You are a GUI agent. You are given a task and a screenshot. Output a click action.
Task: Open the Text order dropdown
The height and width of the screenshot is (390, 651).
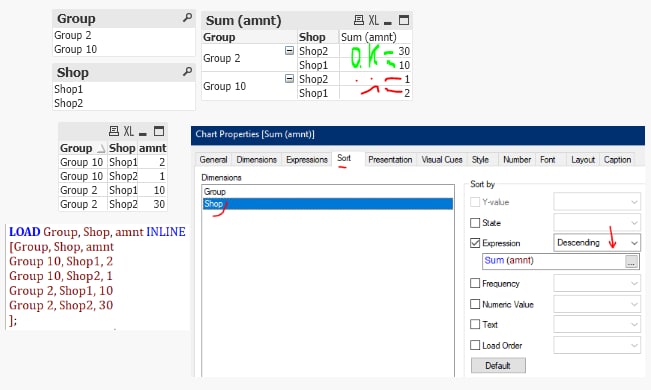pyautogui.click(x=597, y=324)
